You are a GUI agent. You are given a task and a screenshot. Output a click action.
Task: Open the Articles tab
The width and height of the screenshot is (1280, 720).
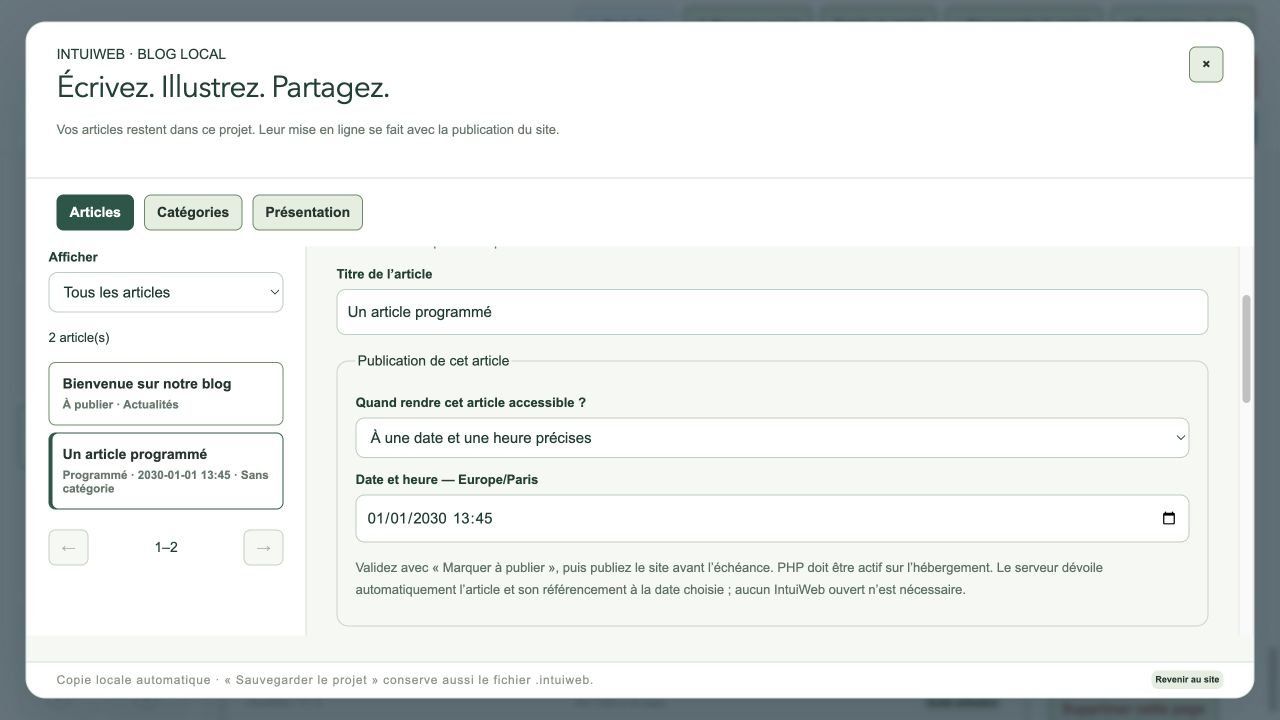tap(95, 212)
